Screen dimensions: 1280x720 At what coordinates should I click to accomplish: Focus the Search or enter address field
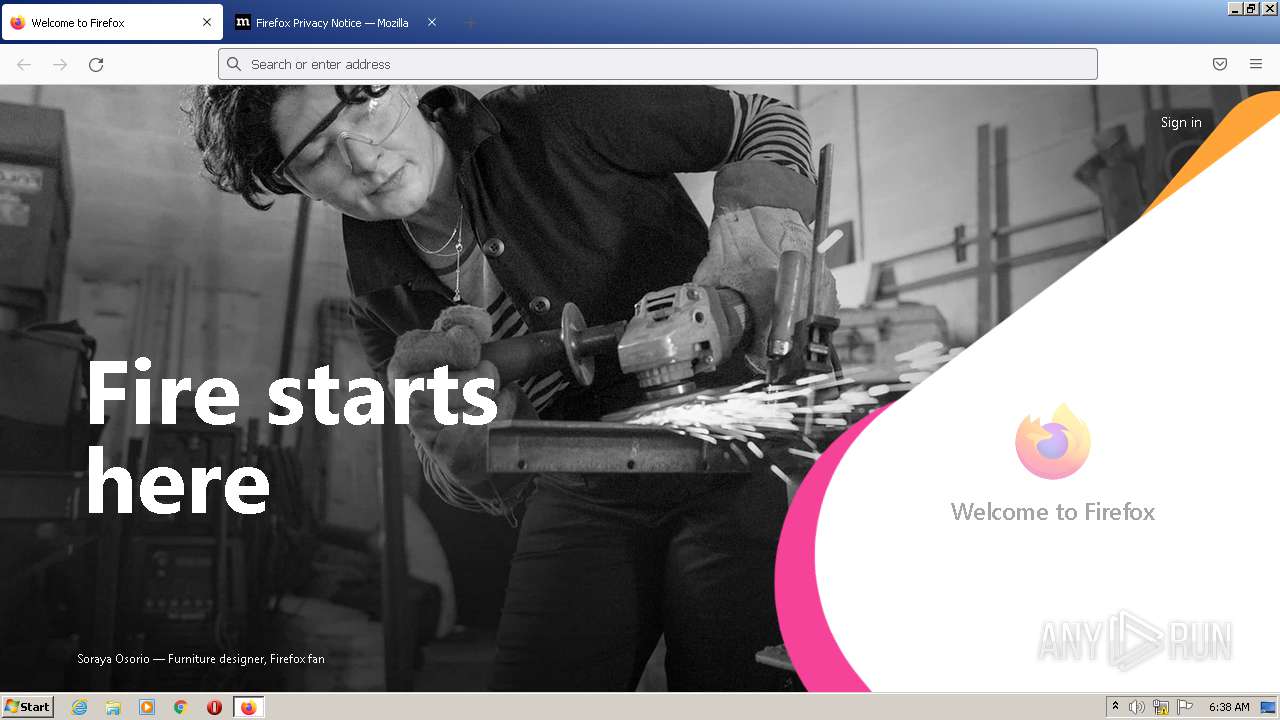coord(658,64)
